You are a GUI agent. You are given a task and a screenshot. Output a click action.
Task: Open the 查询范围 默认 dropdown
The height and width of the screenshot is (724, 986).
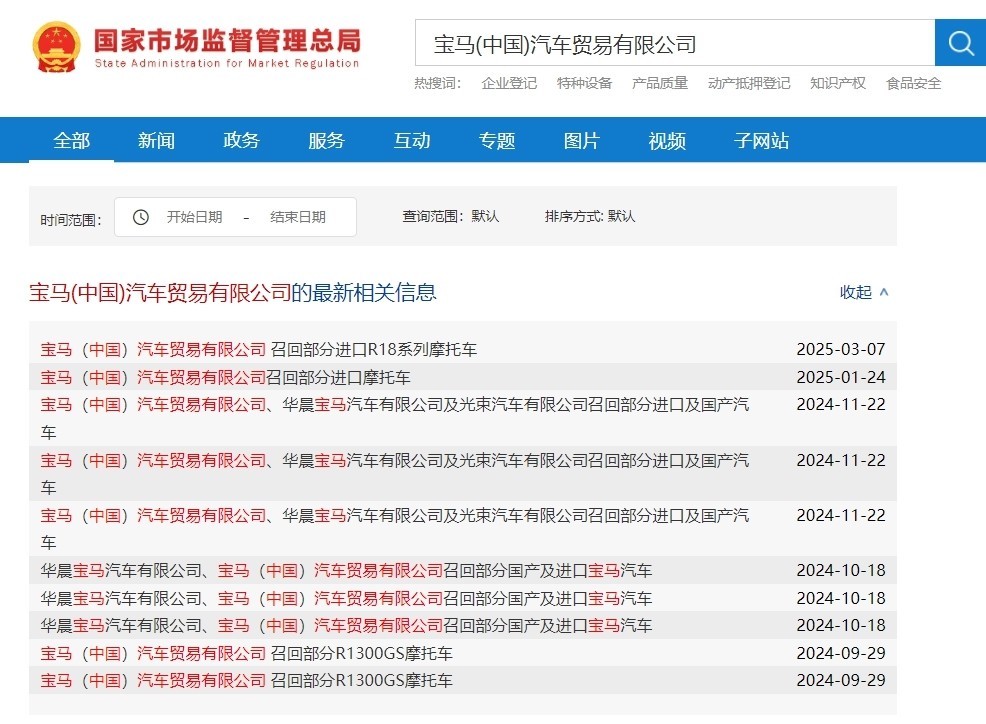coord(451,216)
